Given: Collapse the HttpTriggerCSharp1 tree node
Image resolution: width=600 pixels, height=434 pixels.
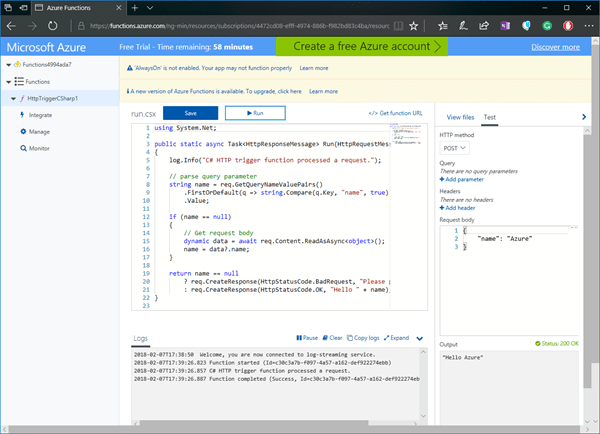Looking at the screenshot, I should (12, 98).
